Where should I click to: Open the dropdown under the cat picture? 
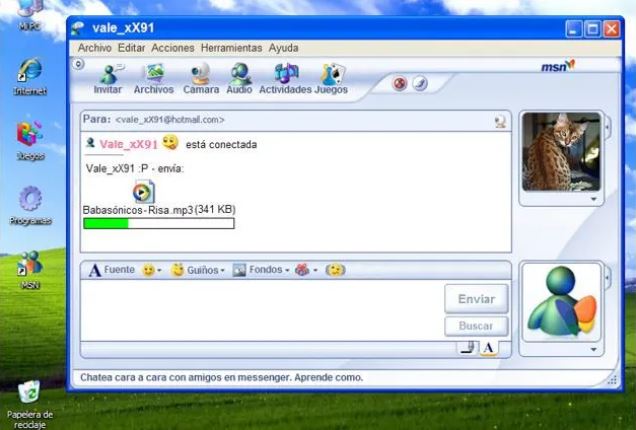tap(594, 199)
